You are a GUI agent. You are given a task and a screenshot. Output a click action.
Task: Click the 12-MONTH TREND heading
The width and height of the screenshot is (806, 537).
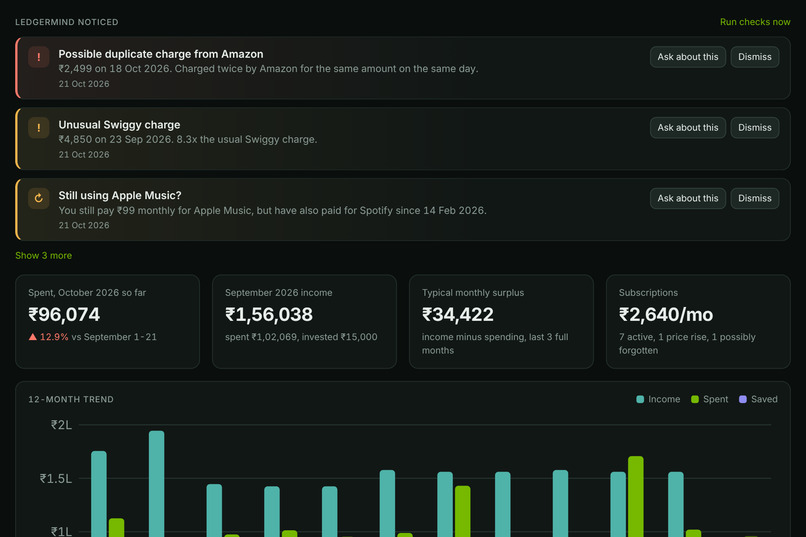[x=71, y=399]
